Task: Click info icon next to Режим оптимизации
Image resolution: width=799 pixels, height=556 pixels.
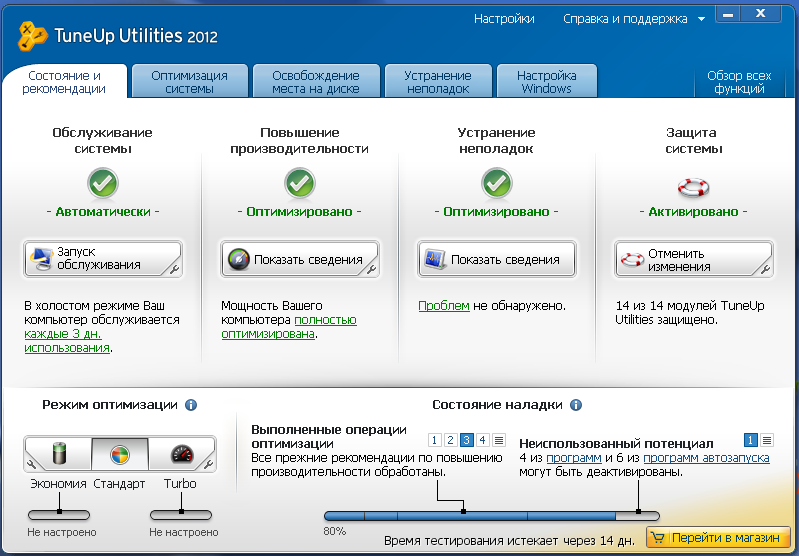Action: (191, 405)
